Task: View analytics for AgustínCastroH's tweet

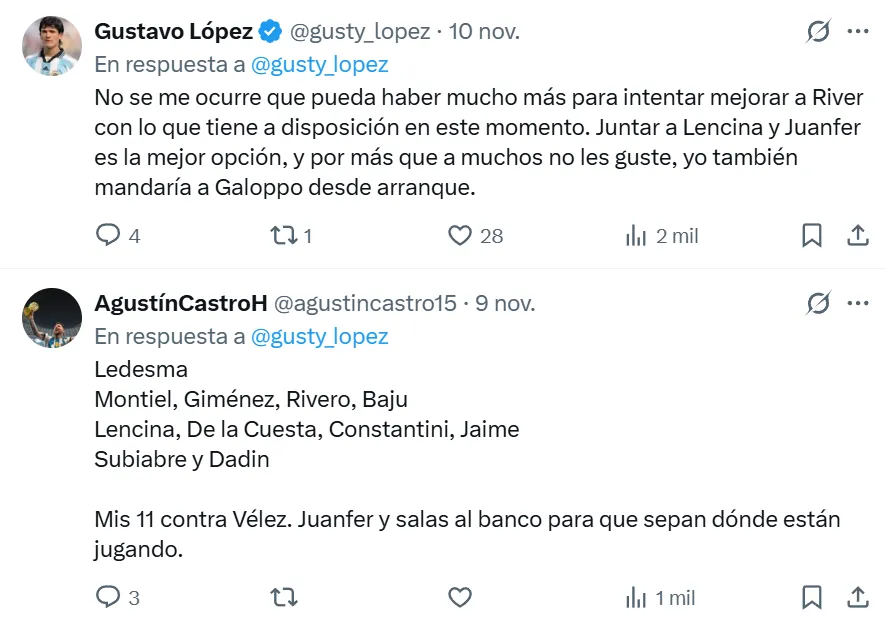Action: click(x=636, y=598)
